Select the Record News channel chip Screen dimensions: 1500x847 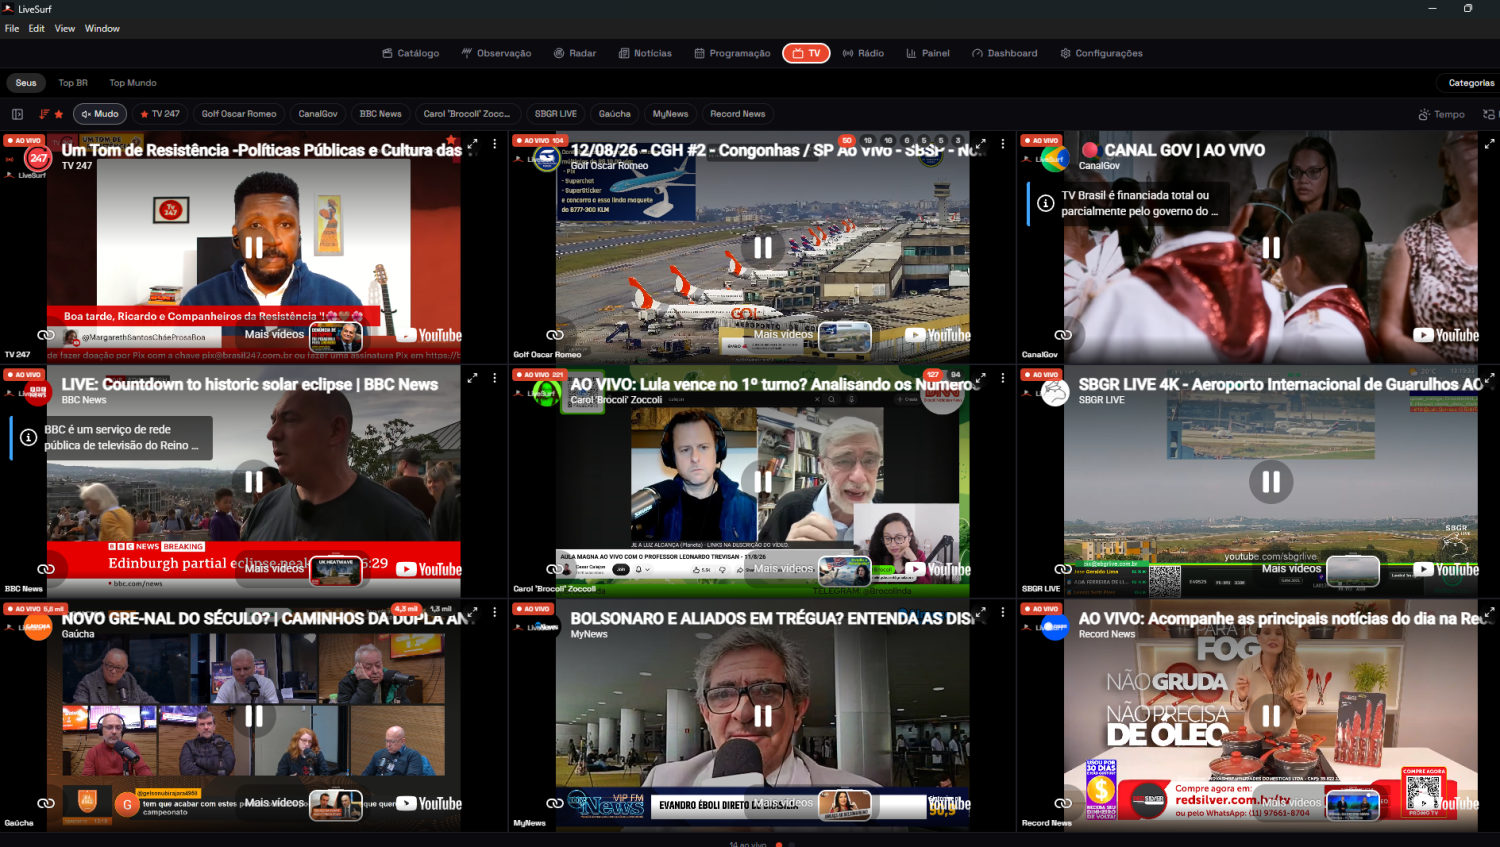[738, 114]
